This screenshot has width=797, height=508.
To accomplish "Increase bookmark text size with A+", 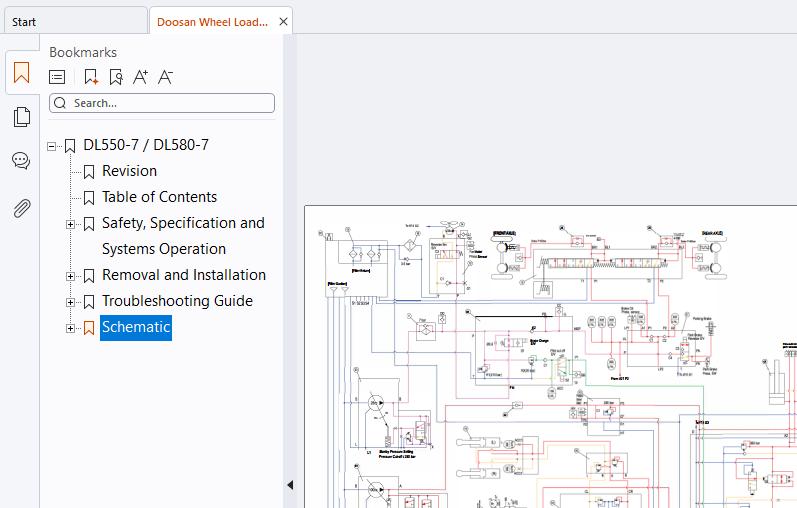I will [x=140, y=77].
